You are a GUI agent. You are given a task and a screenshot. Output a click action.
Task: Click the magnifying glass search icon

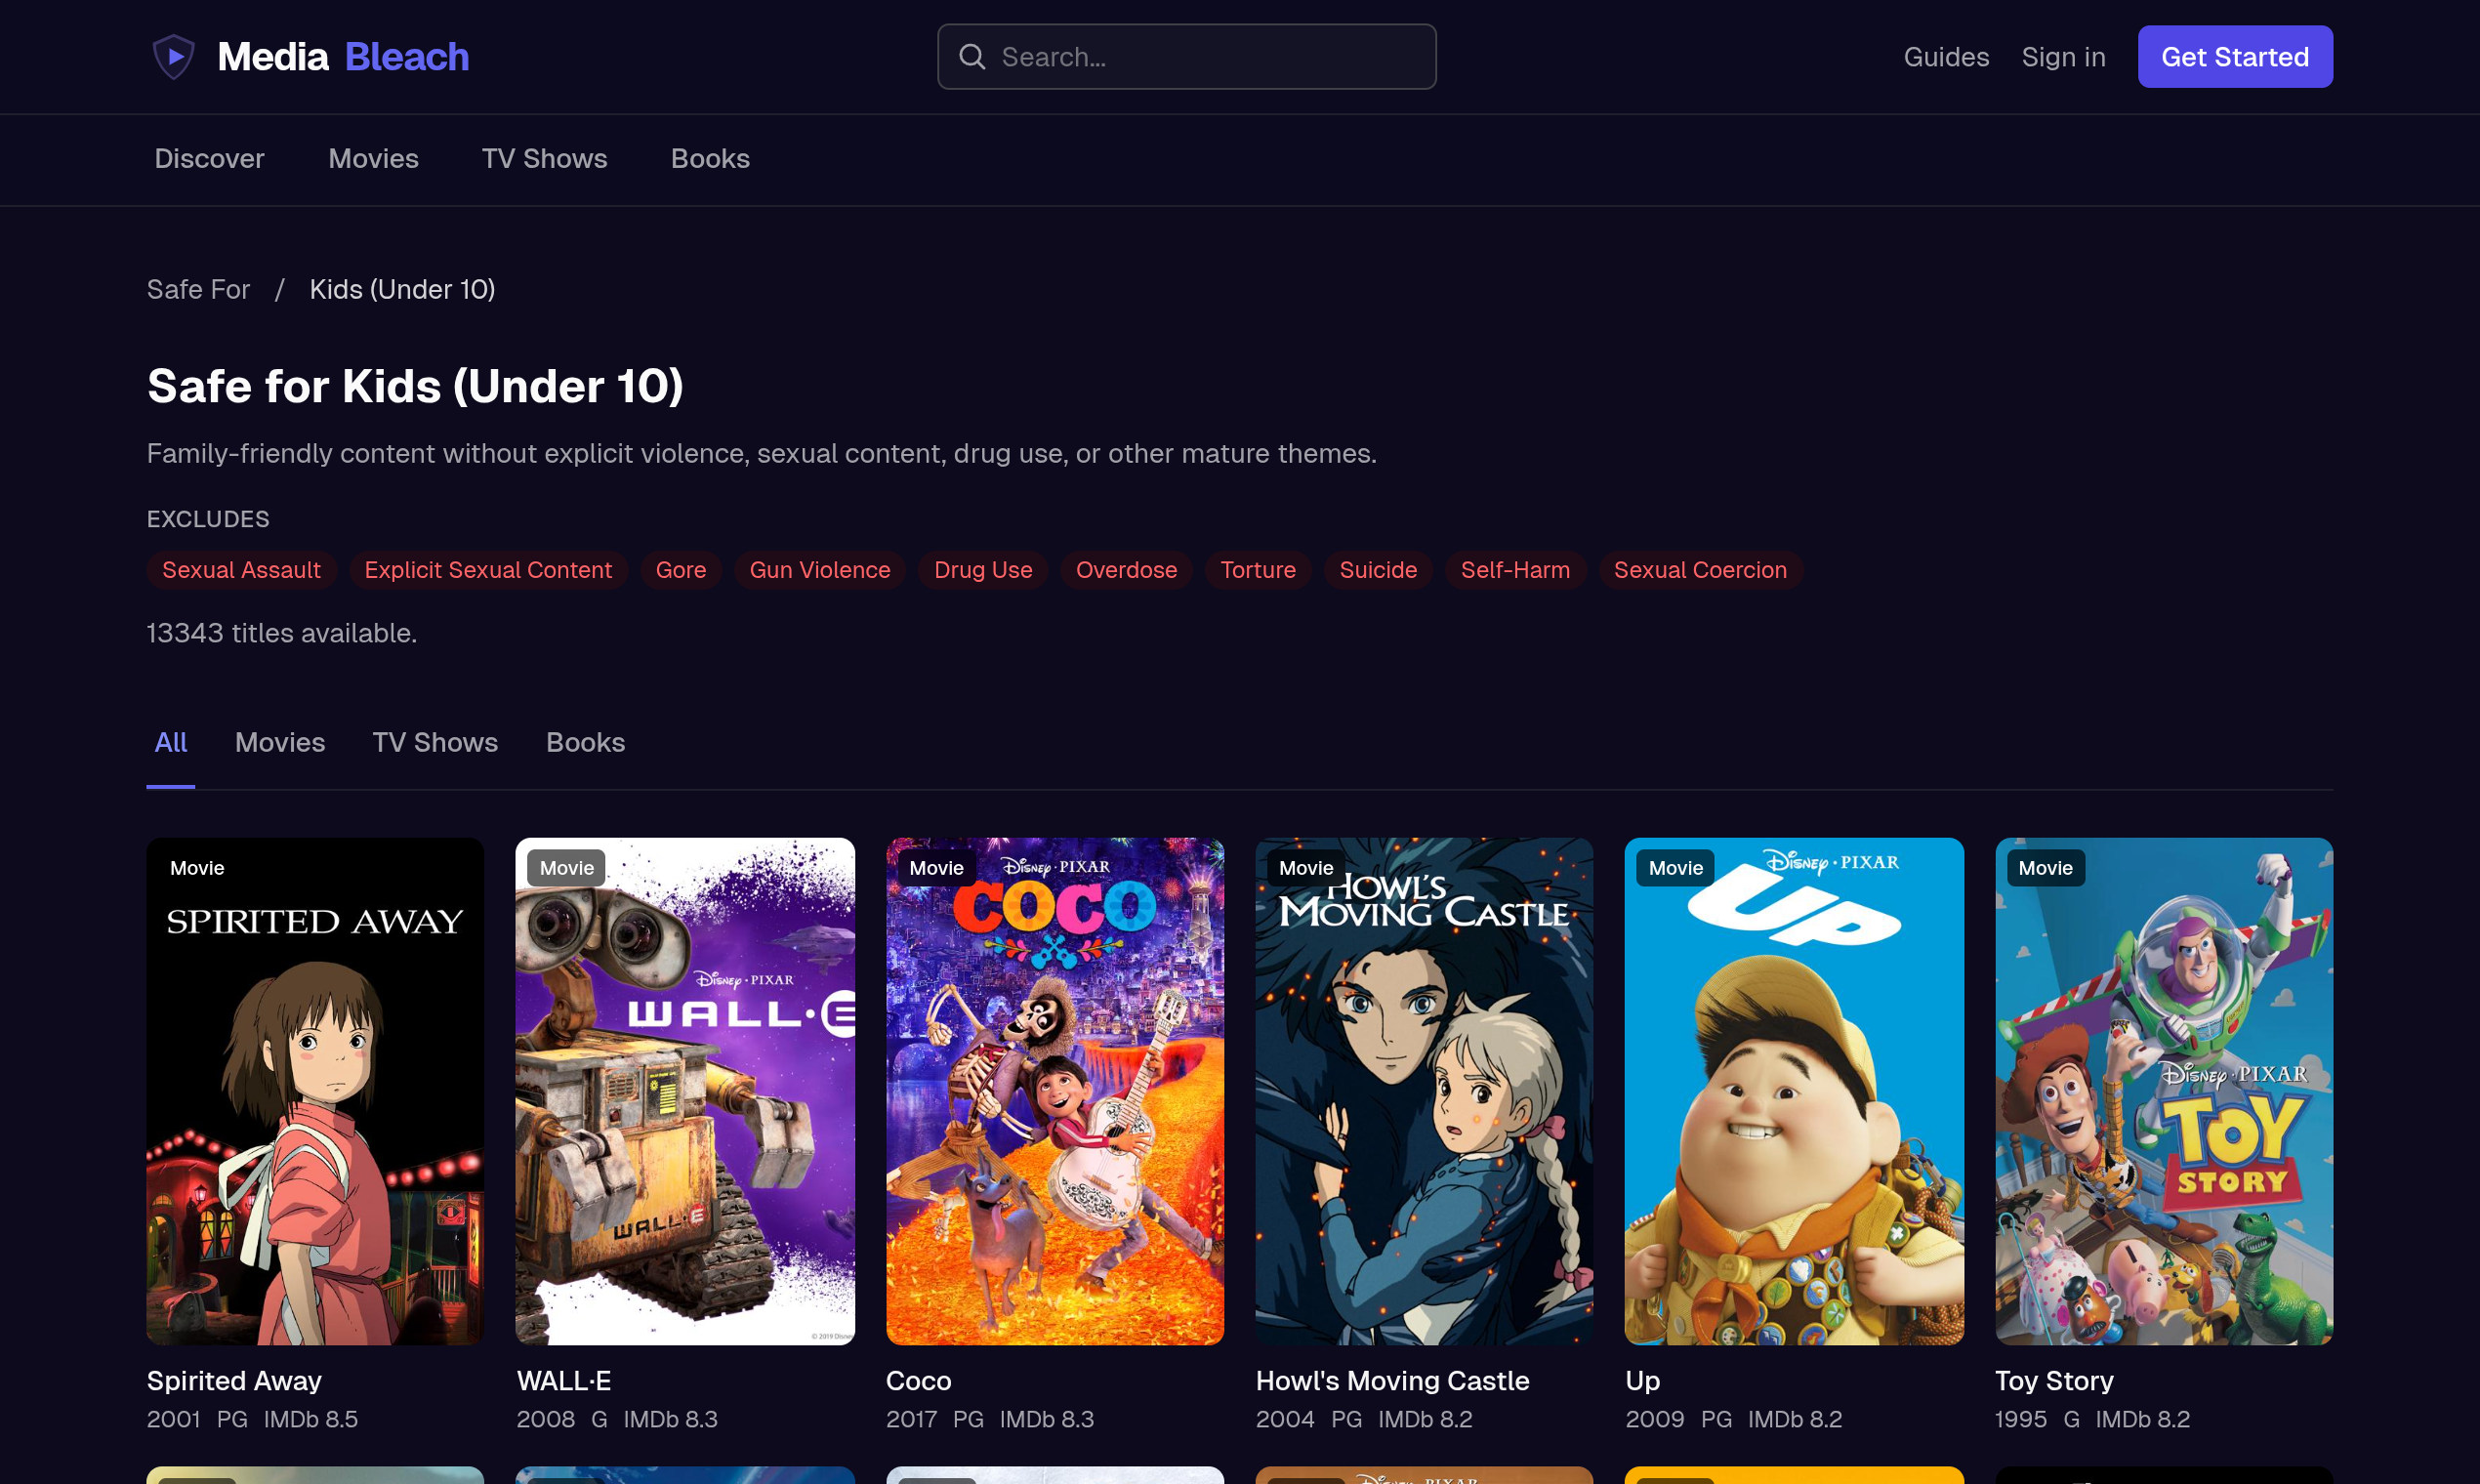[x=973, y=57]
